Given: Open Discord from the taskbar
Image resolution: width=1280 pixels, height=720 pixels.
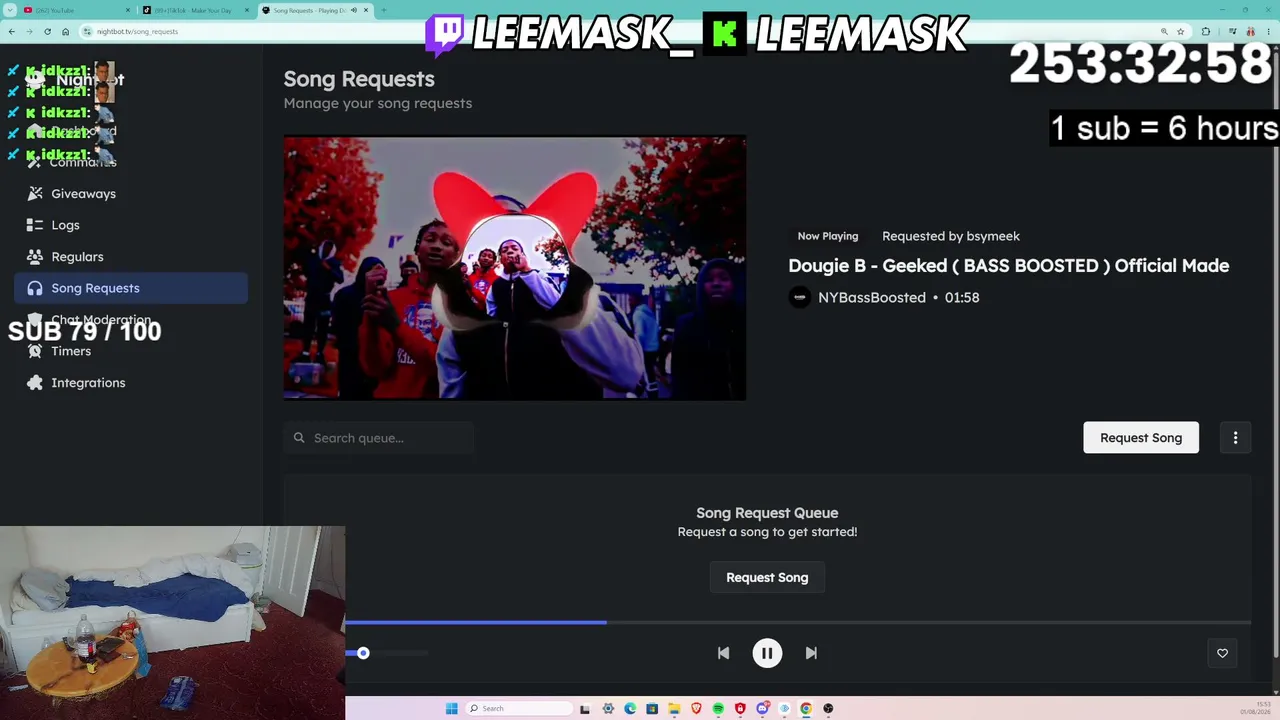Looking at the screenshot, I should pos(762,709).
